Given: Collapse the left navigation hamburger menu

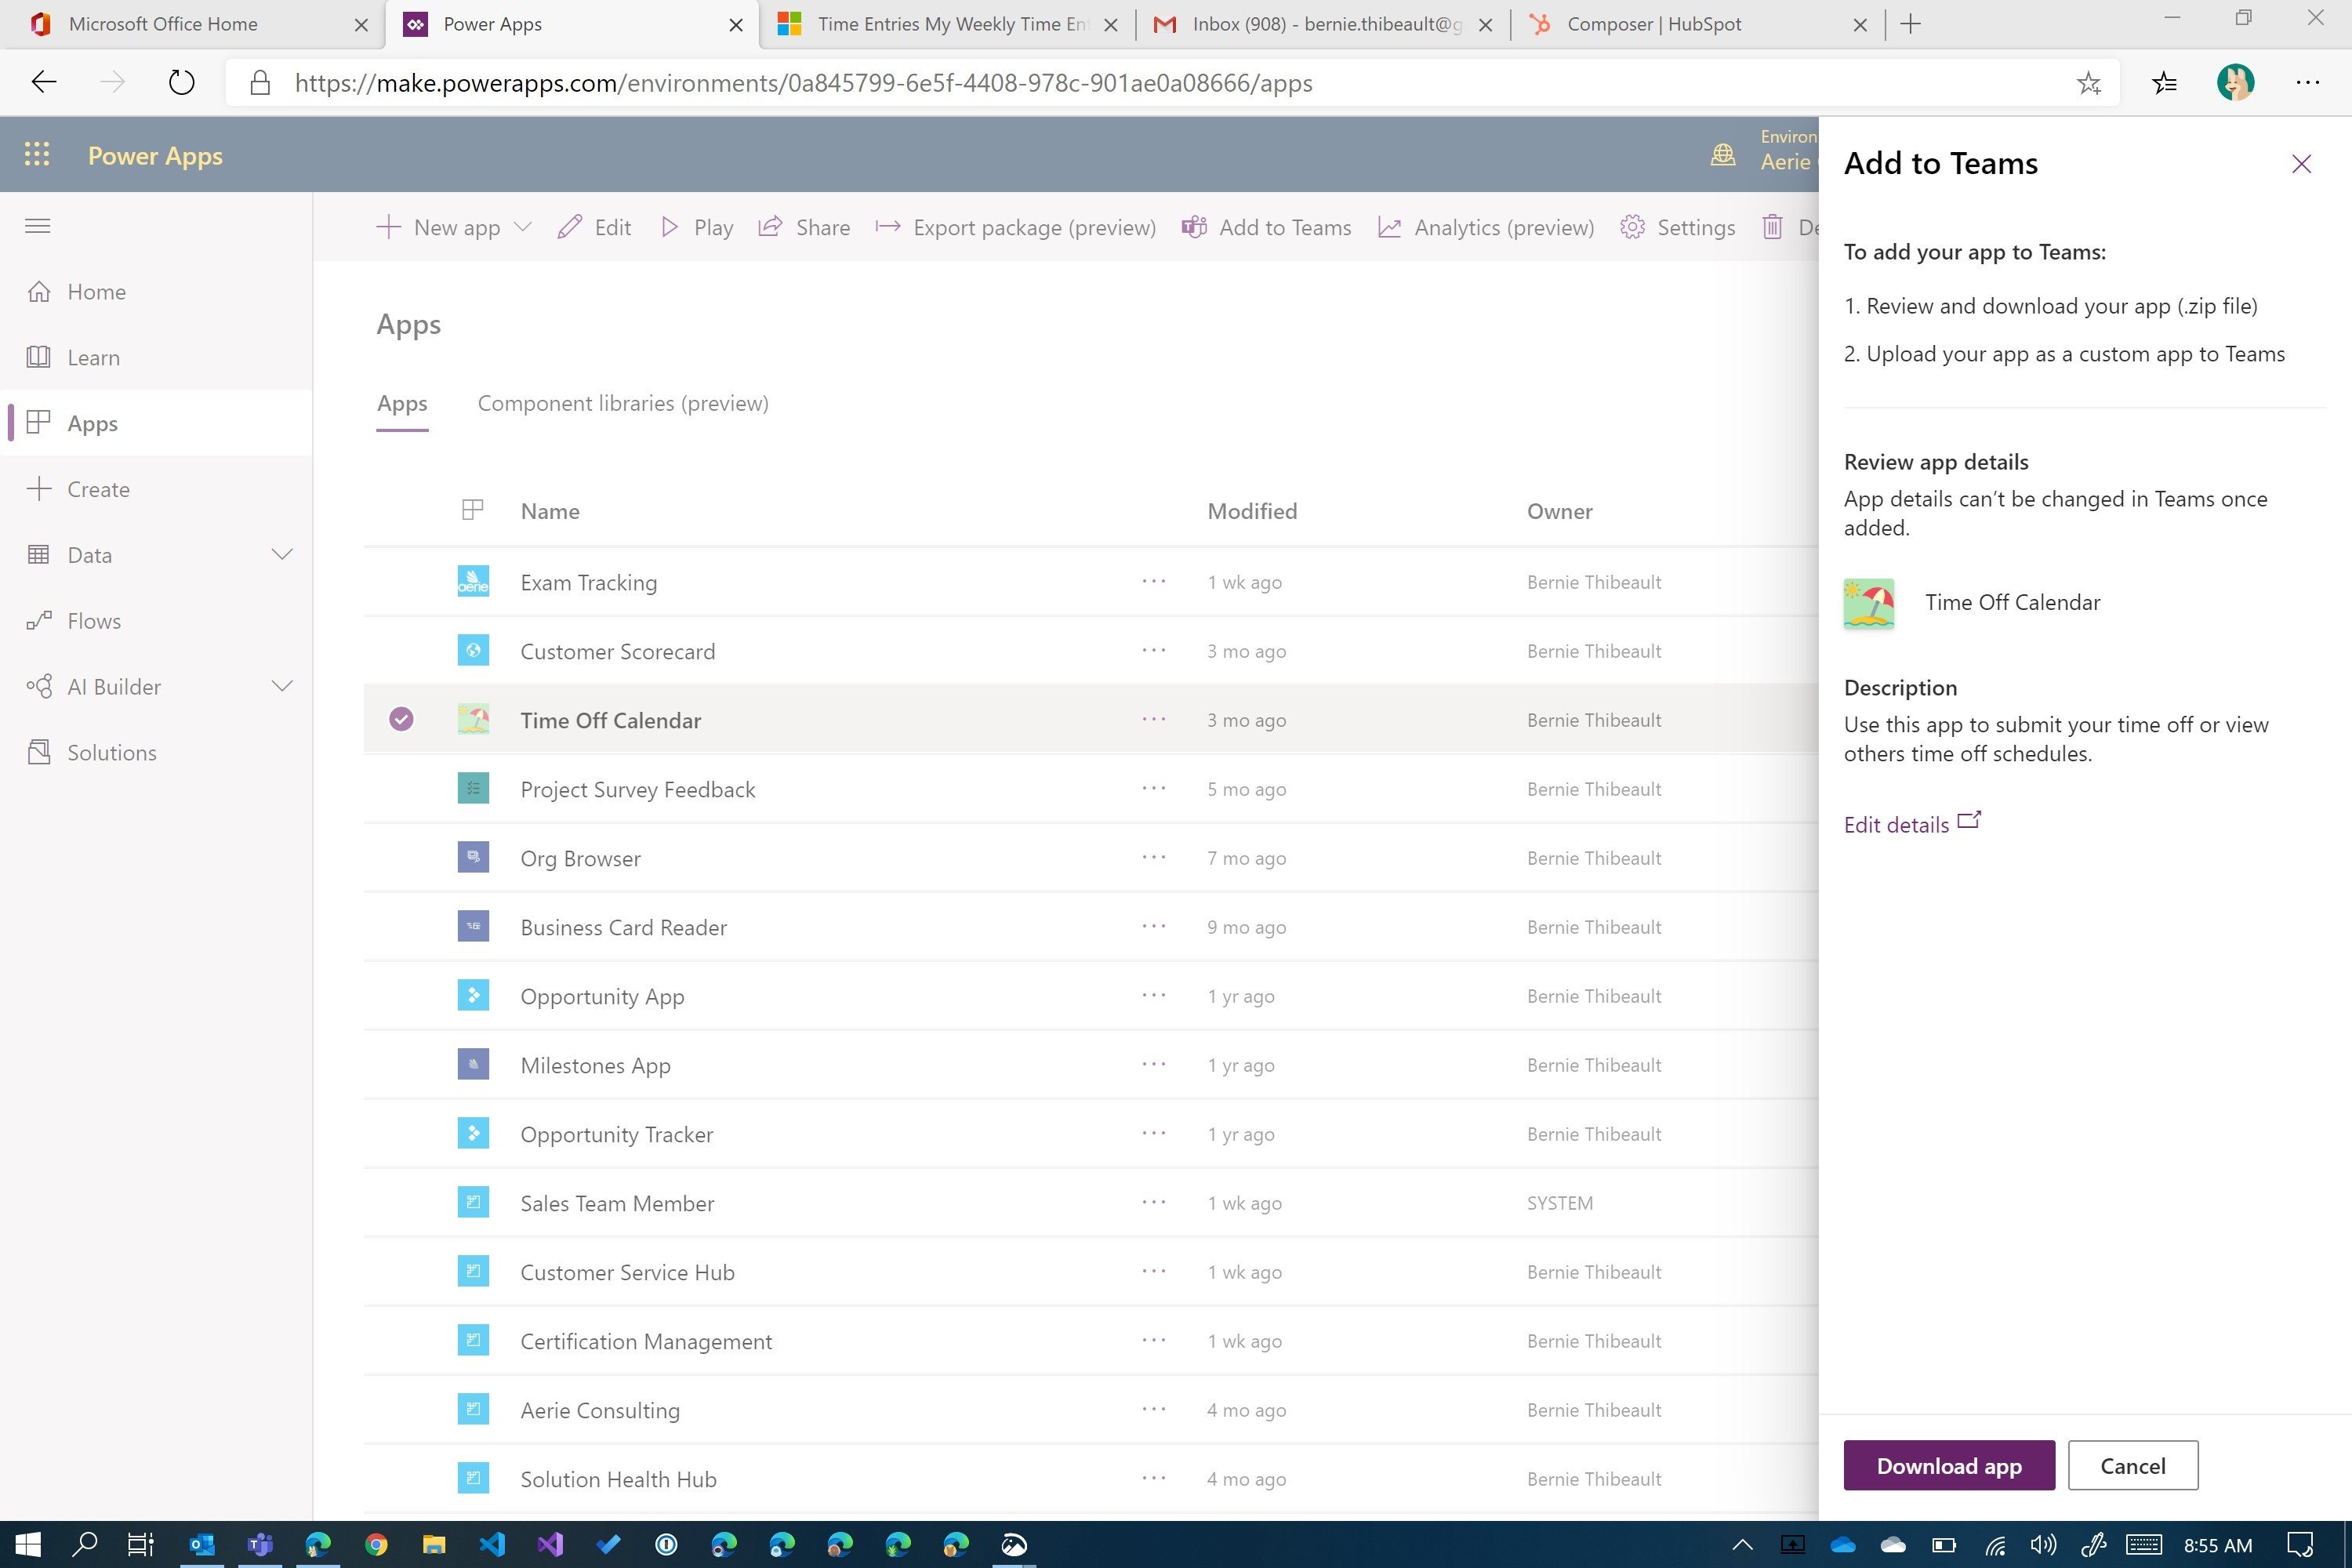Looking at the screenshot, I should point(38,226).
